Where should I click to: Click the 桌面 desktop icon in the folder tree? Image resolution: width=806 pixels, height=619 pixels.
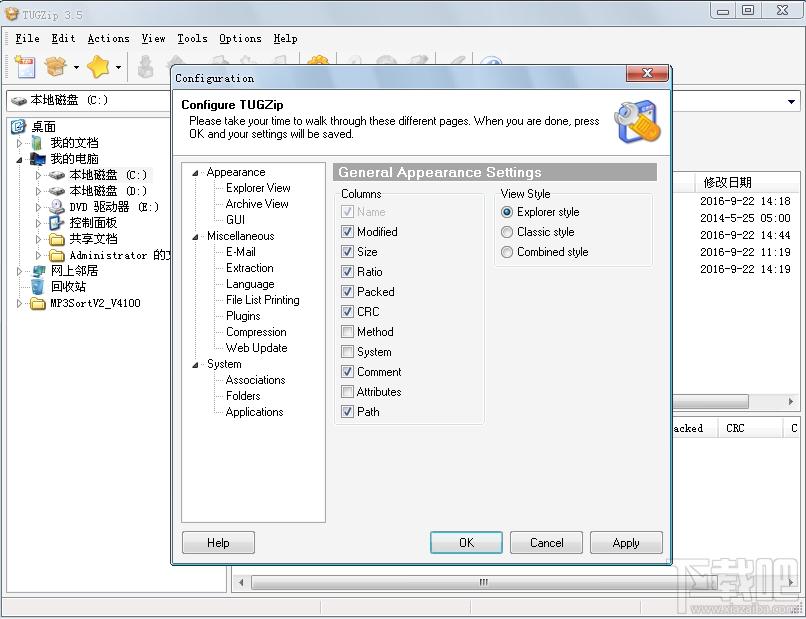[19, 126]
